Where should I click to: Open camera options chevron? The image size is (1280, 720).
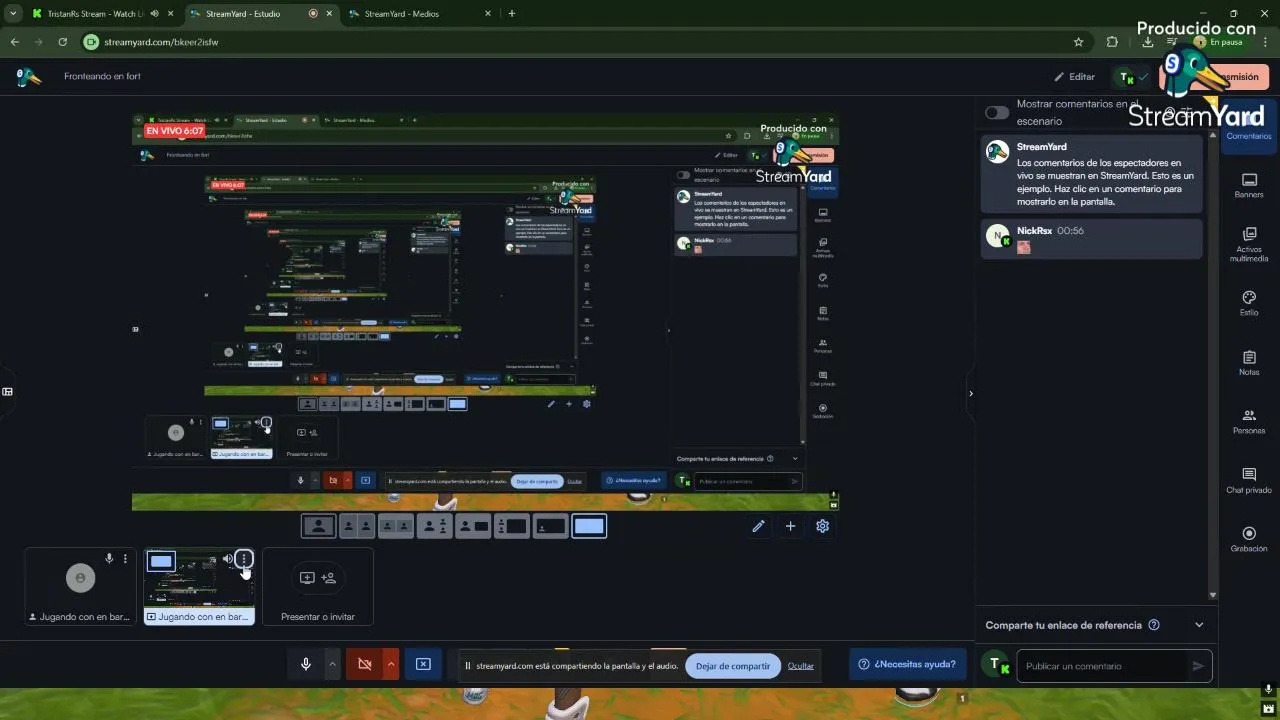point(391,664)
